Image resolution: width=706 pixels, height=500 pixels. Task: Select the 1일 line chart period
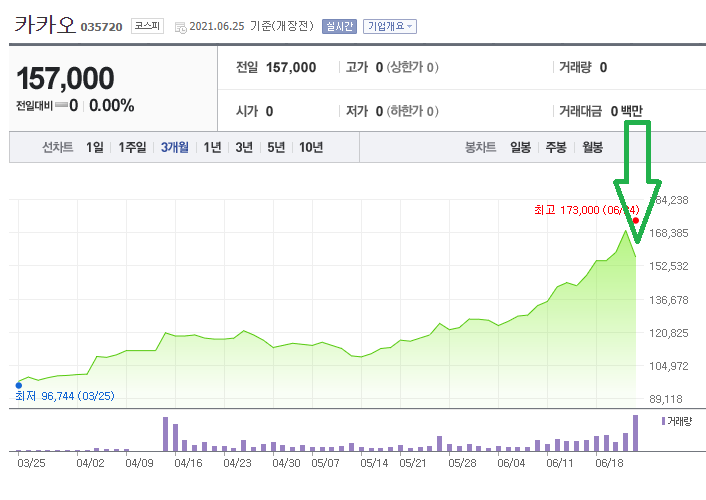tap(95, 147)
